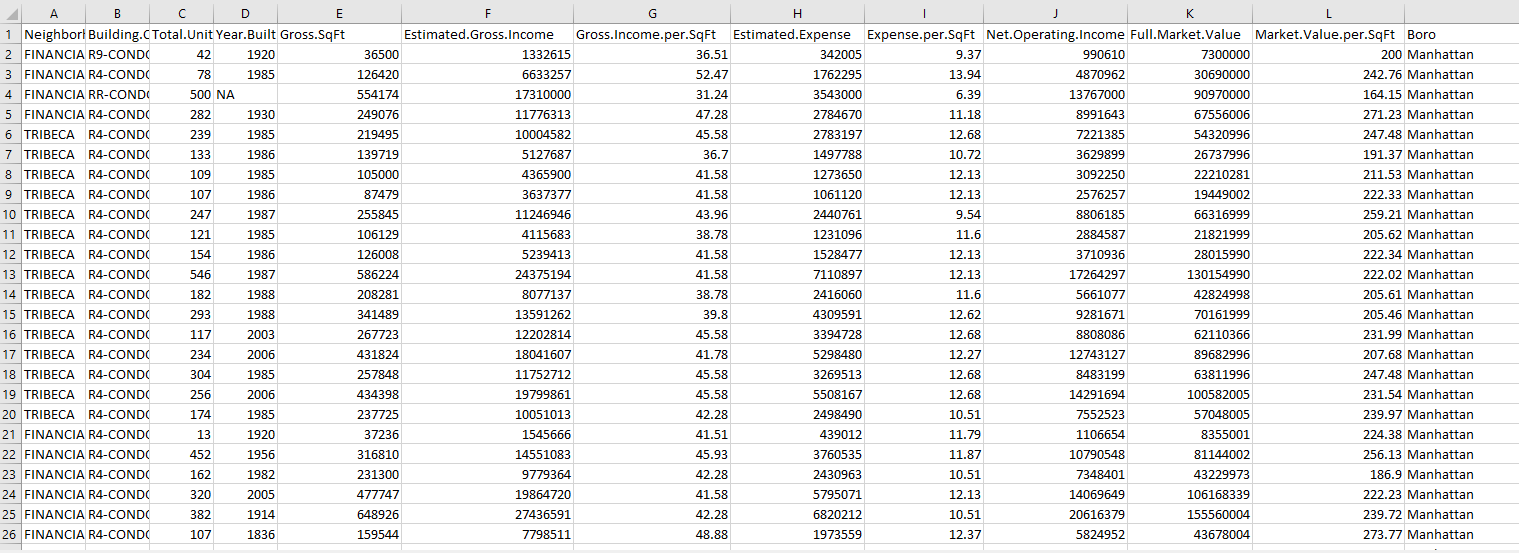This screenshot has width=1519, height=553.
Task: Click cell with value 990610
Action: (x=1055, y=54)
